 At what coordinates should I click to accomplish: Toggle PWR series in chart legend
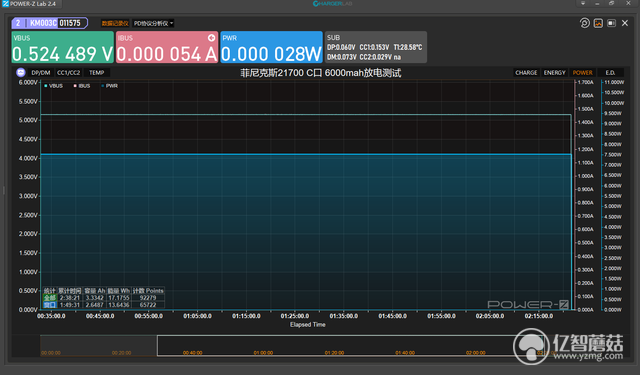[x=109, y=86]
